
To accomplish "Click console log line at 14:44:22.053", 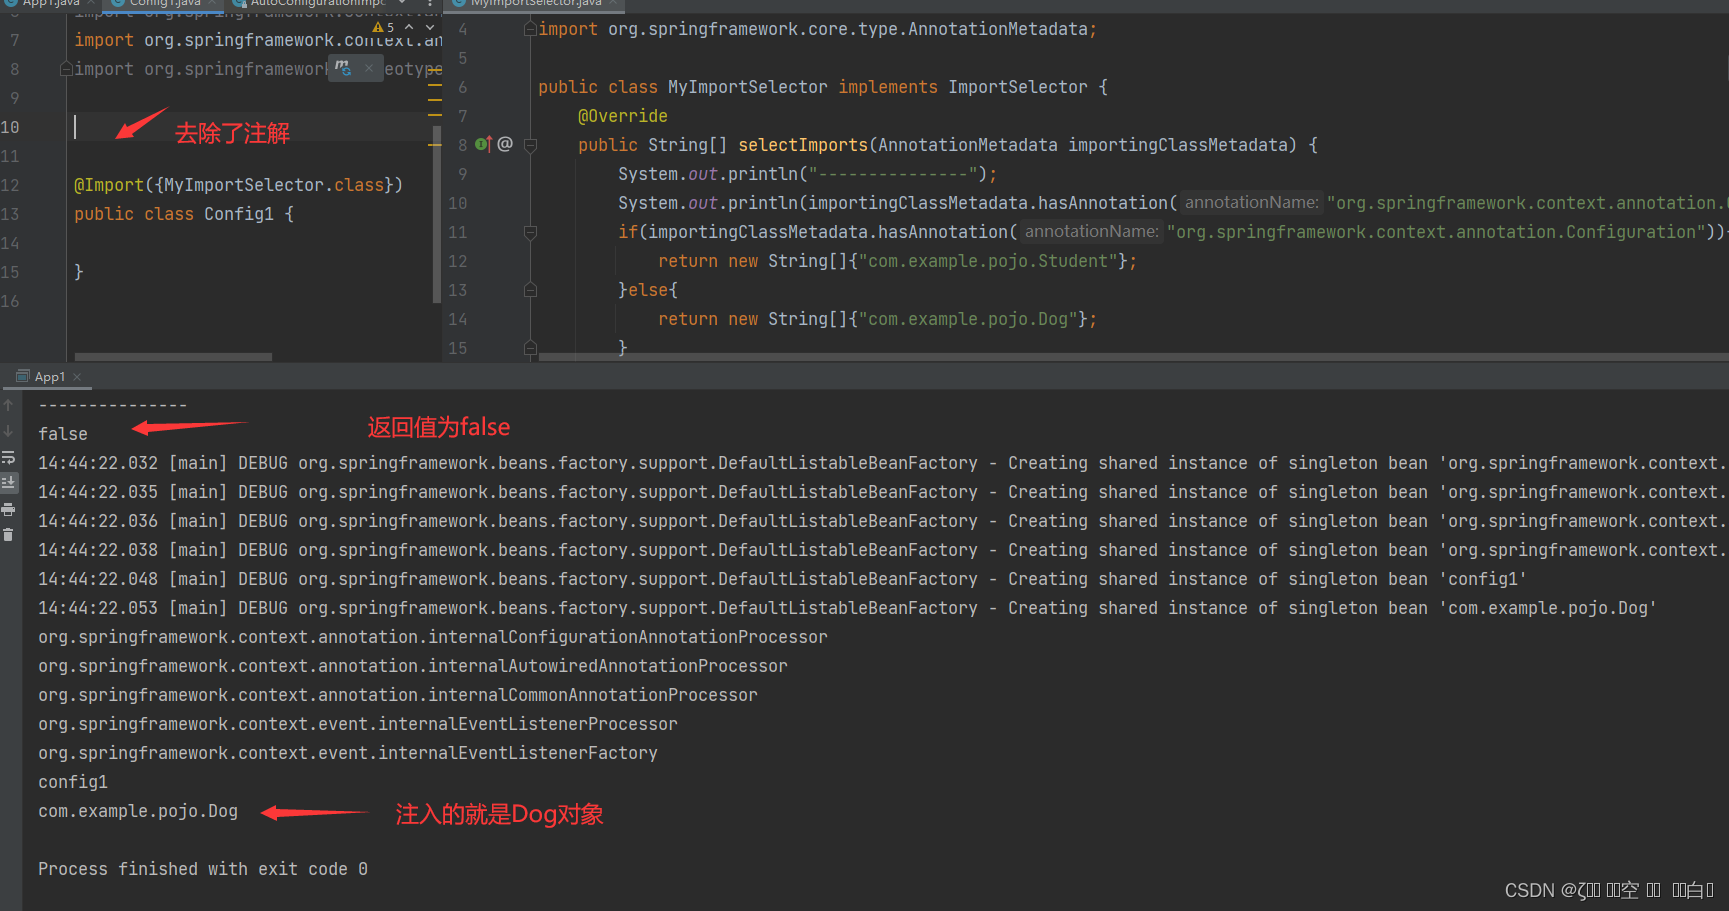I will coord(847,608).
